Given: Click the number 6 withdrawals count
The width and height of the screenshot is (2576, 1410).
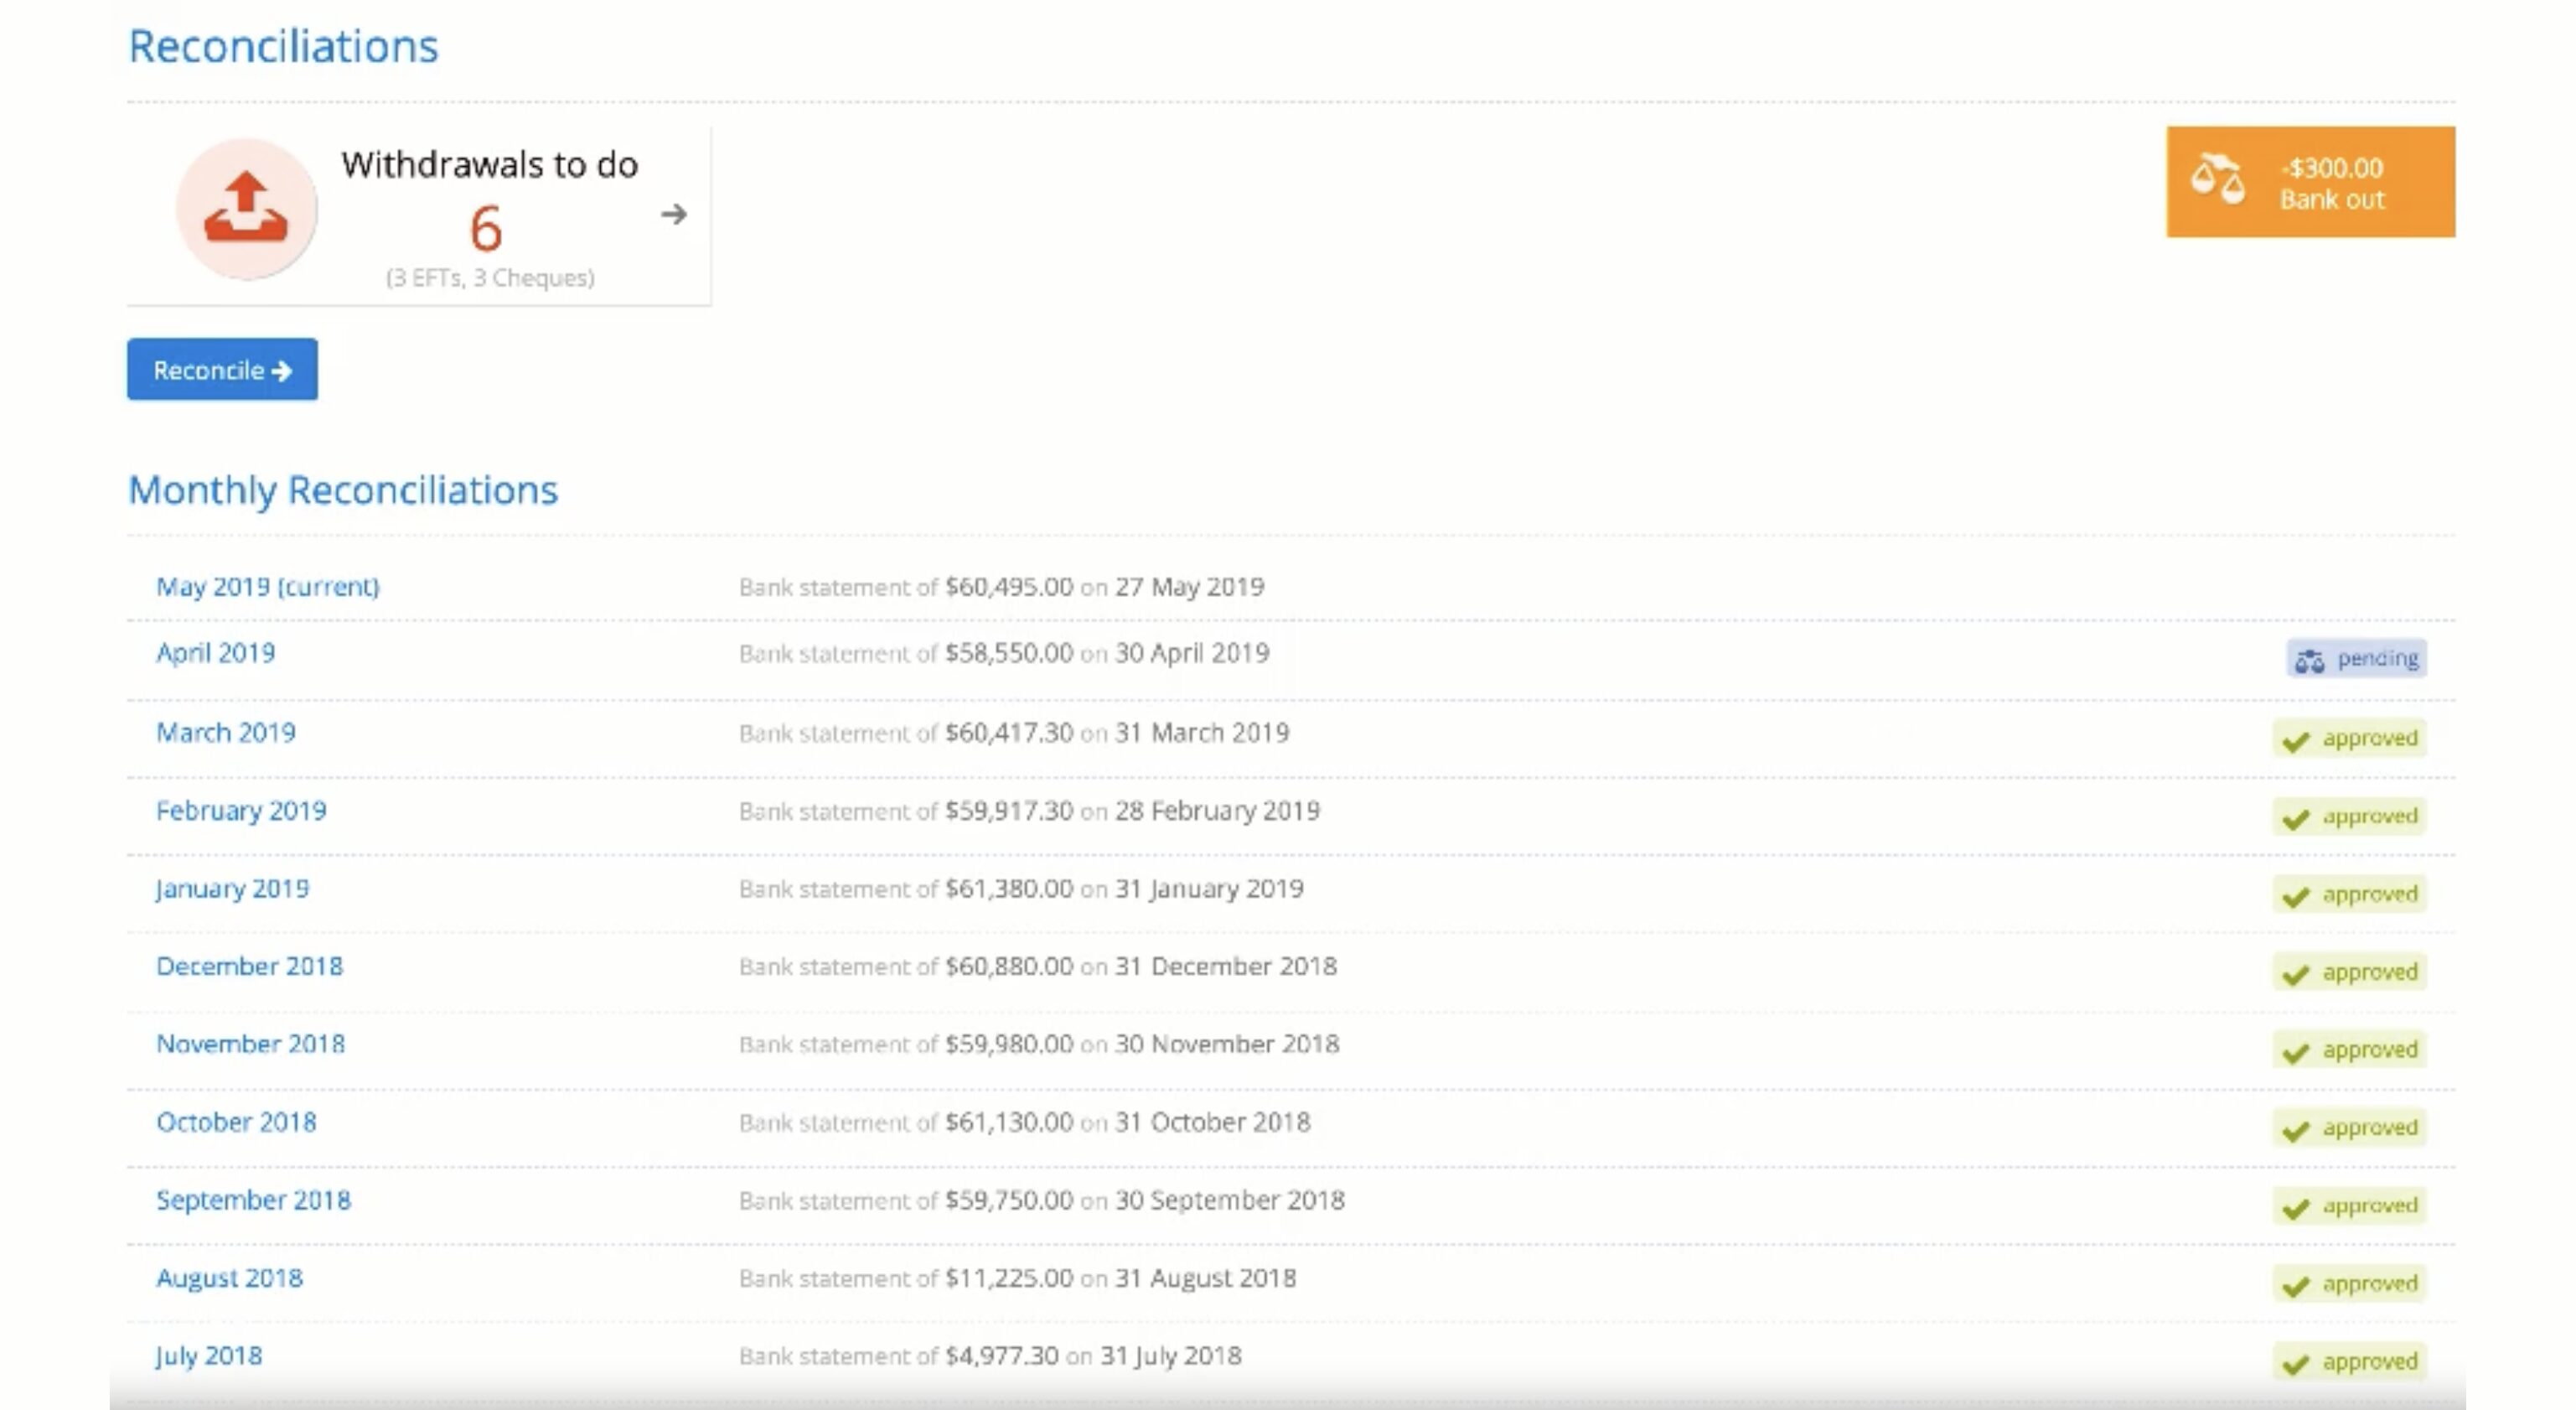Looking at the screenshot, I should click(x=486, y=229).
